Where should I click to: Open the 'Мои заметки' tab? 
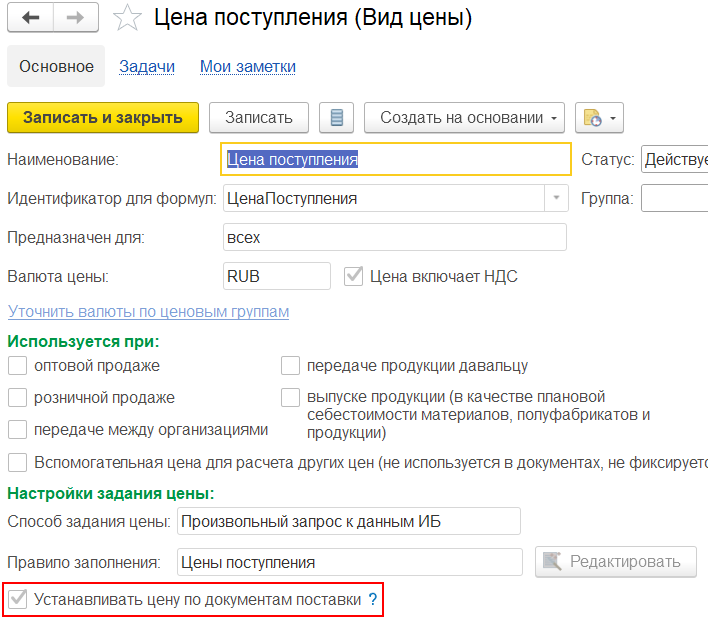247,67
